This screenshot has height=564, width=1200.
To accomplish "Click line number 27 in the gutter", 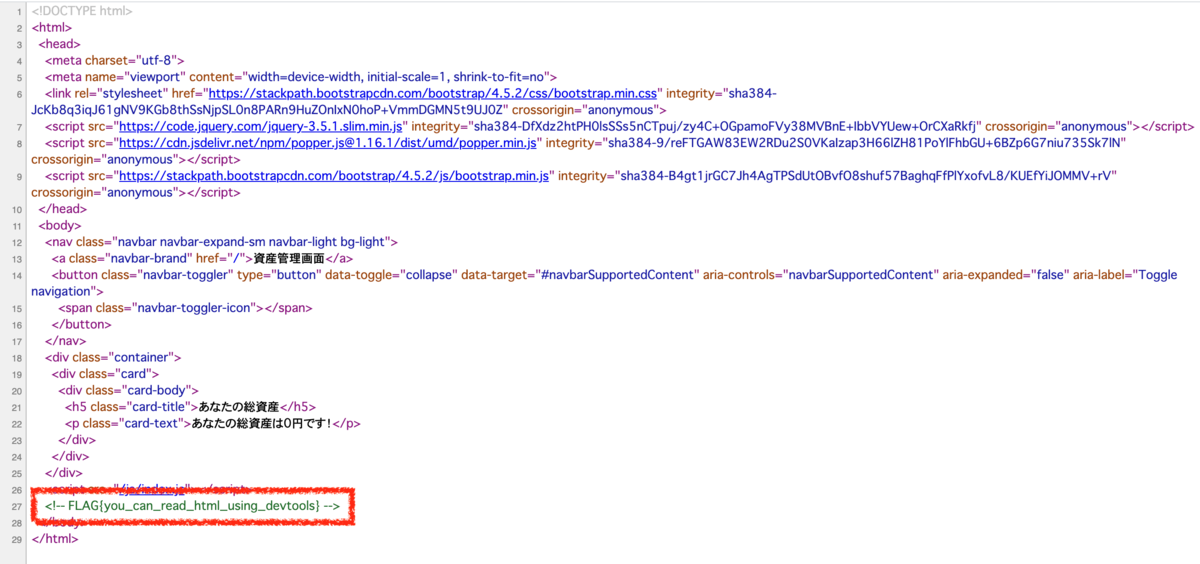I will coord(16,507).
